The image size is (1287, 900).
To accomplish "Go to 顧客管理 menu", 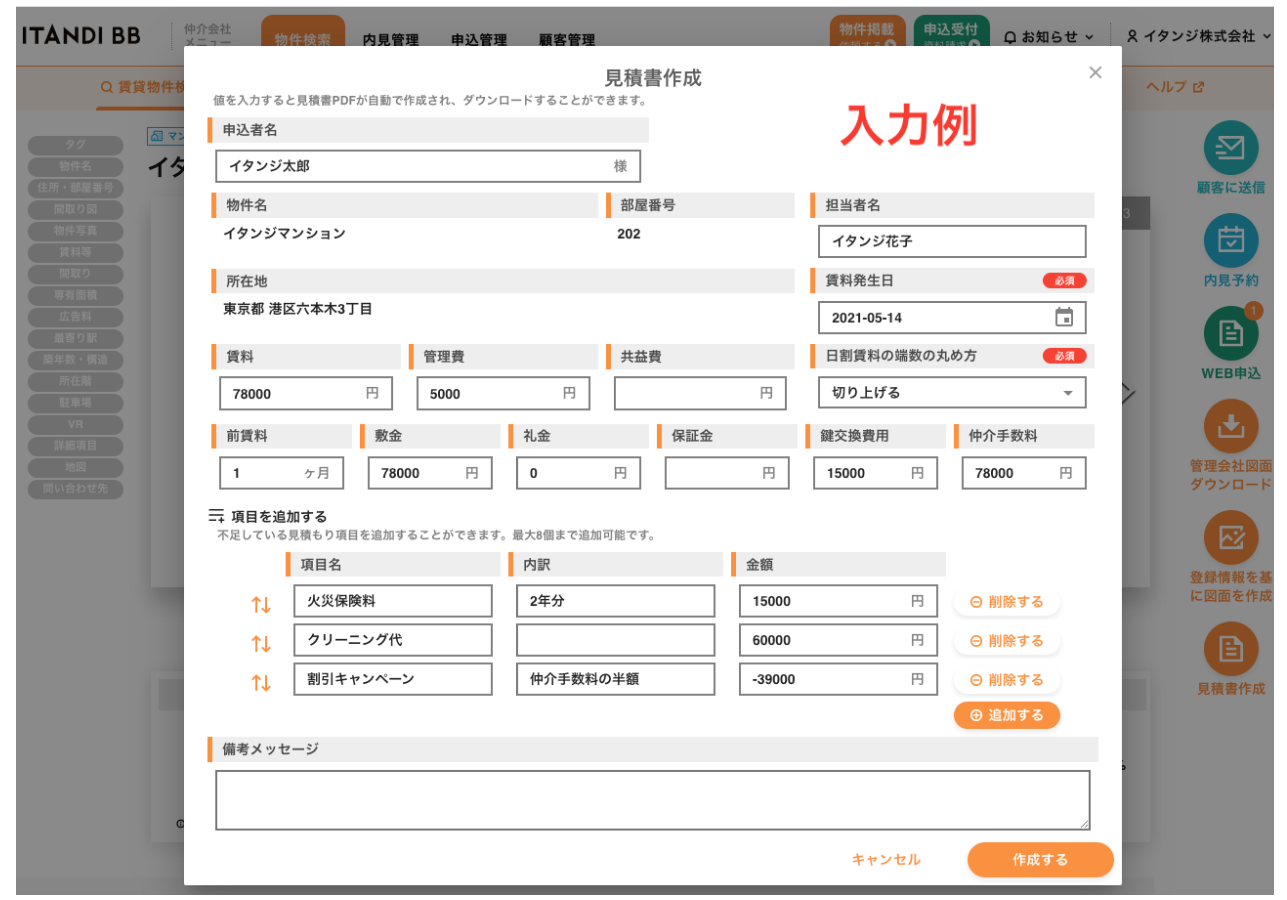I will tap(566, 41).
